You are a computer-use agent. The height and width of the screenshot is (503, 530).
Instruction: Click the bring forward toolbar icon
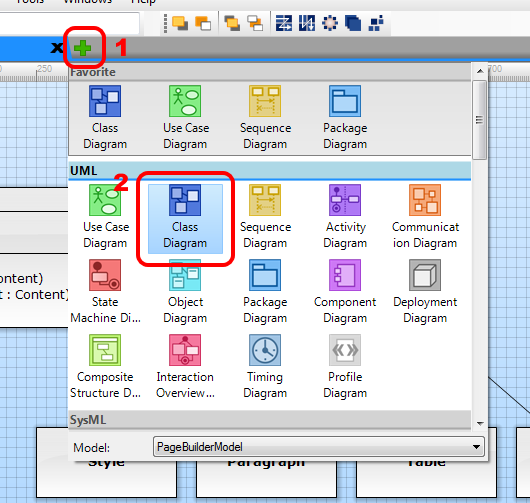(x=232, y=23)
